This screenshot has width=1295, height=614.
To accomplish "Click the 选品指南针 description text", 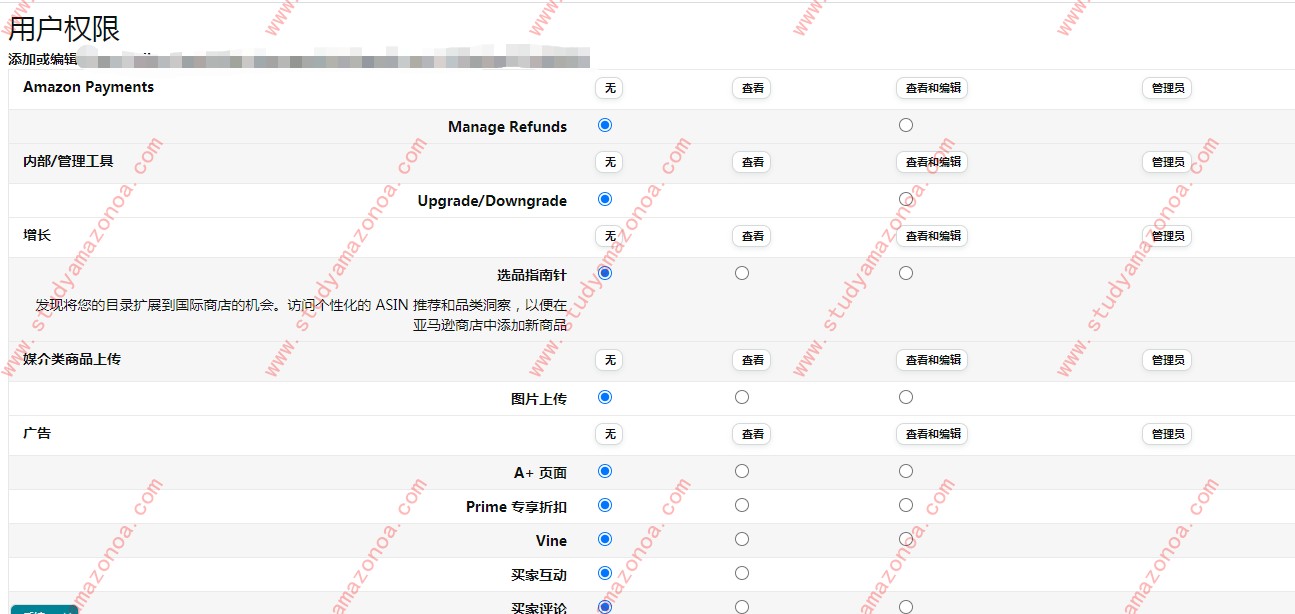I will point(301,315).
